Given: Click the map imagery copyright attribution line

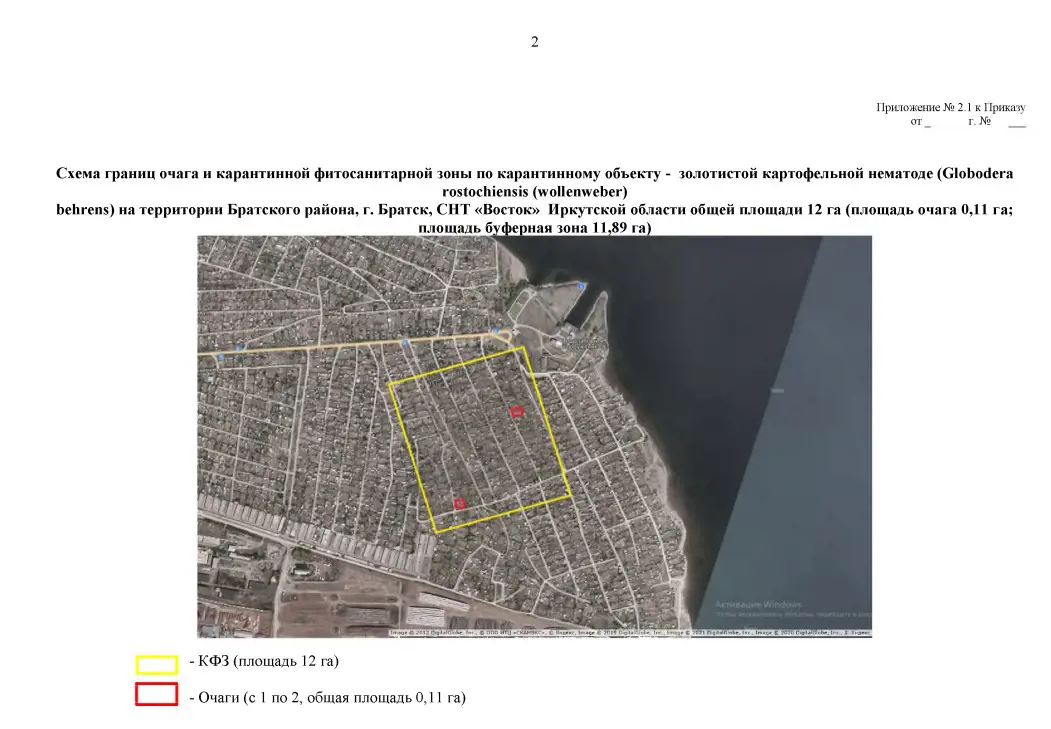Looking at the screenshot, I should coord(630,632).
